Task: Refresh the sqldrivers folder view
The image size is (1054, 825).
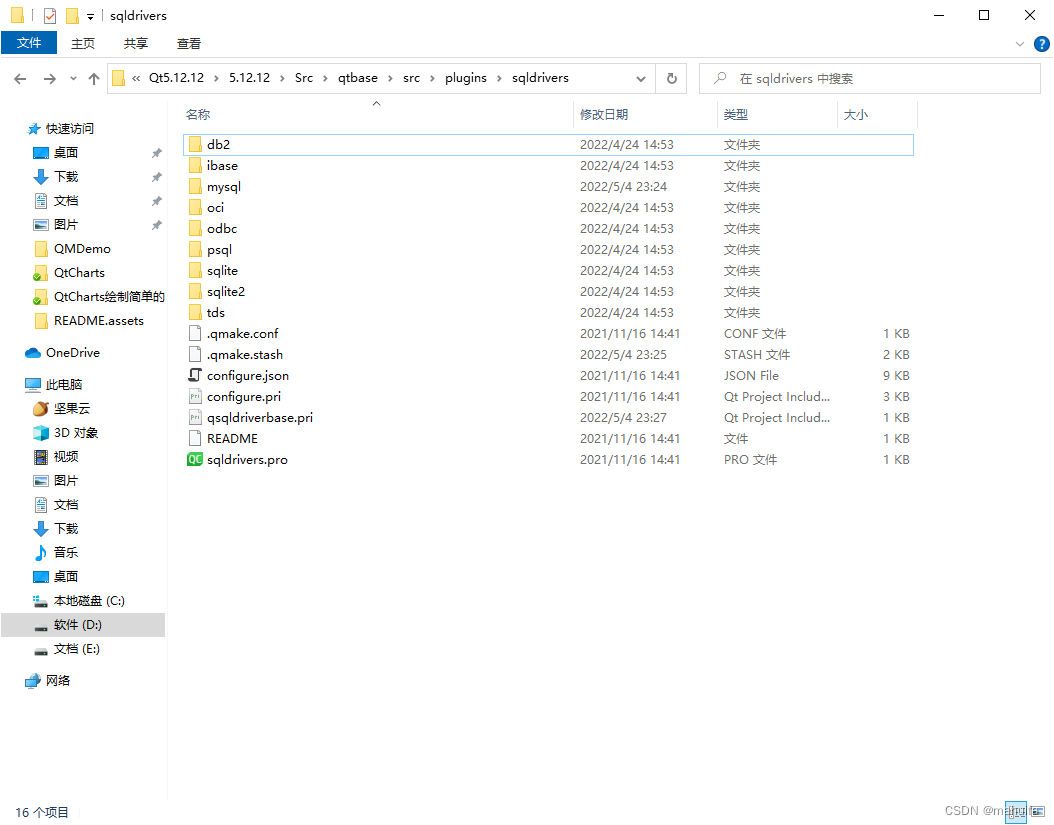Action: point(672,79)
